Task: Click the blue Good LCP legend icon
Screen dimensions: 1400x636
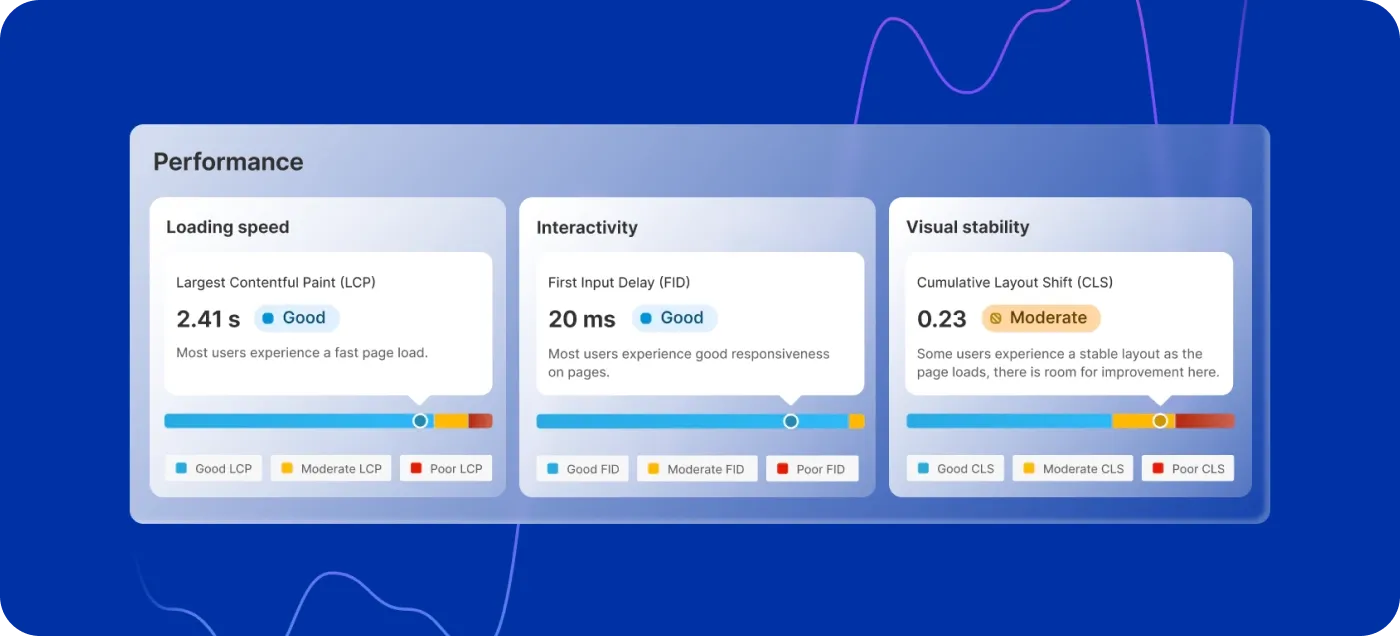Action: pyautogui.click(x=181, y=468)
